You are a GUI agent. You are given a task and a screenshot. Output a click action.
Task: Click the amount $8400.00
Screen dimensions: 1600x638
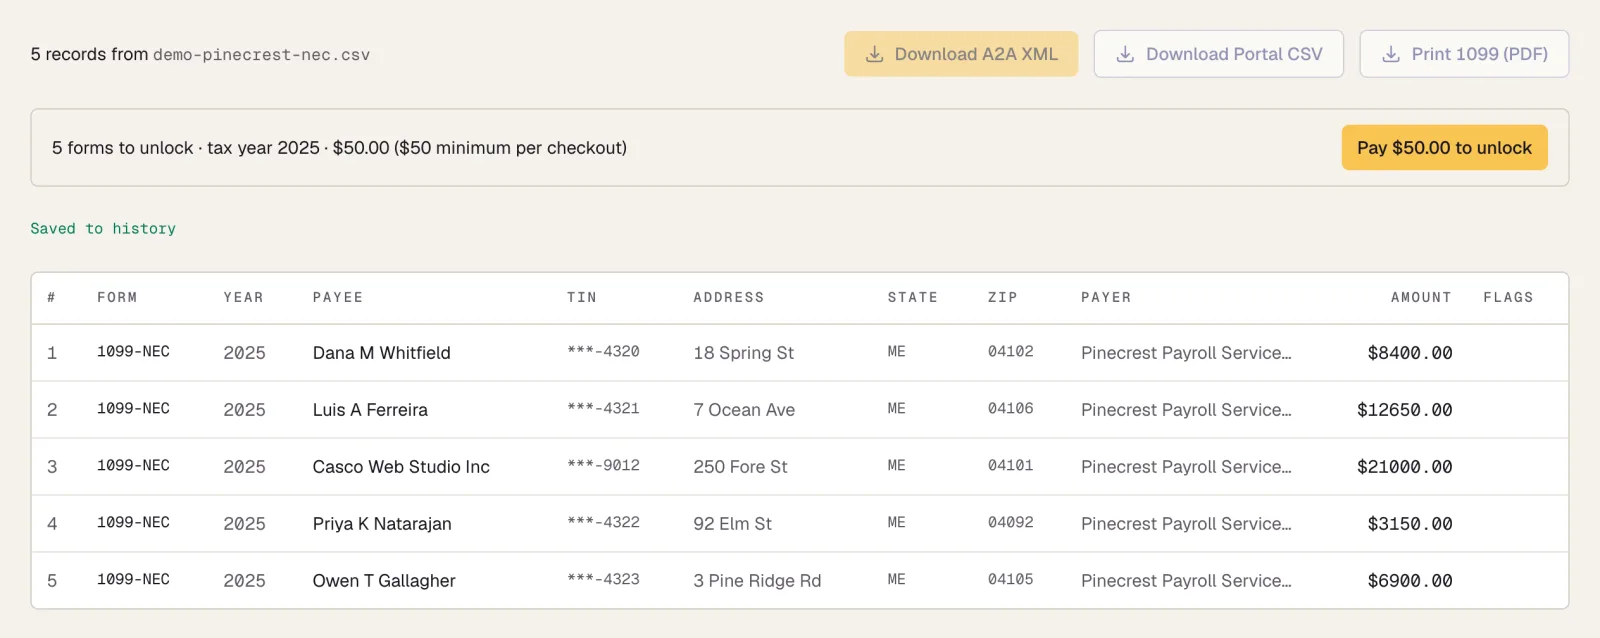[1410, 353]
